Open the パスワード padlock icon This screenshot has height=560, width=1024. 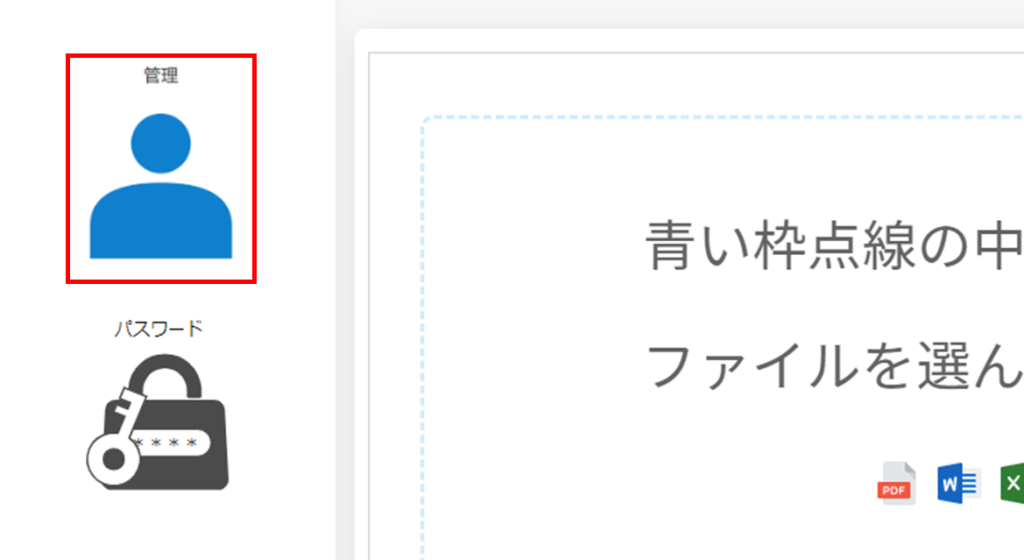[x=158, y=422]
